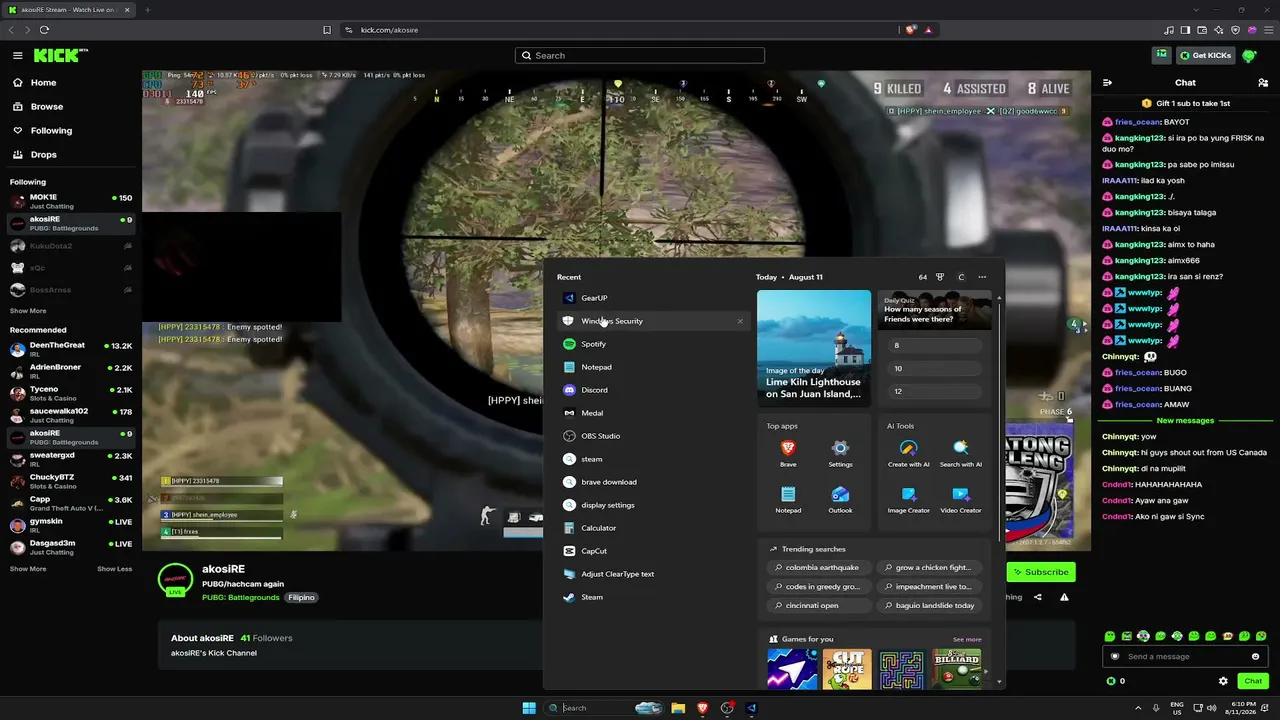Select quiz answer 8
This screenshot has width=1280, height=720.
934,345
